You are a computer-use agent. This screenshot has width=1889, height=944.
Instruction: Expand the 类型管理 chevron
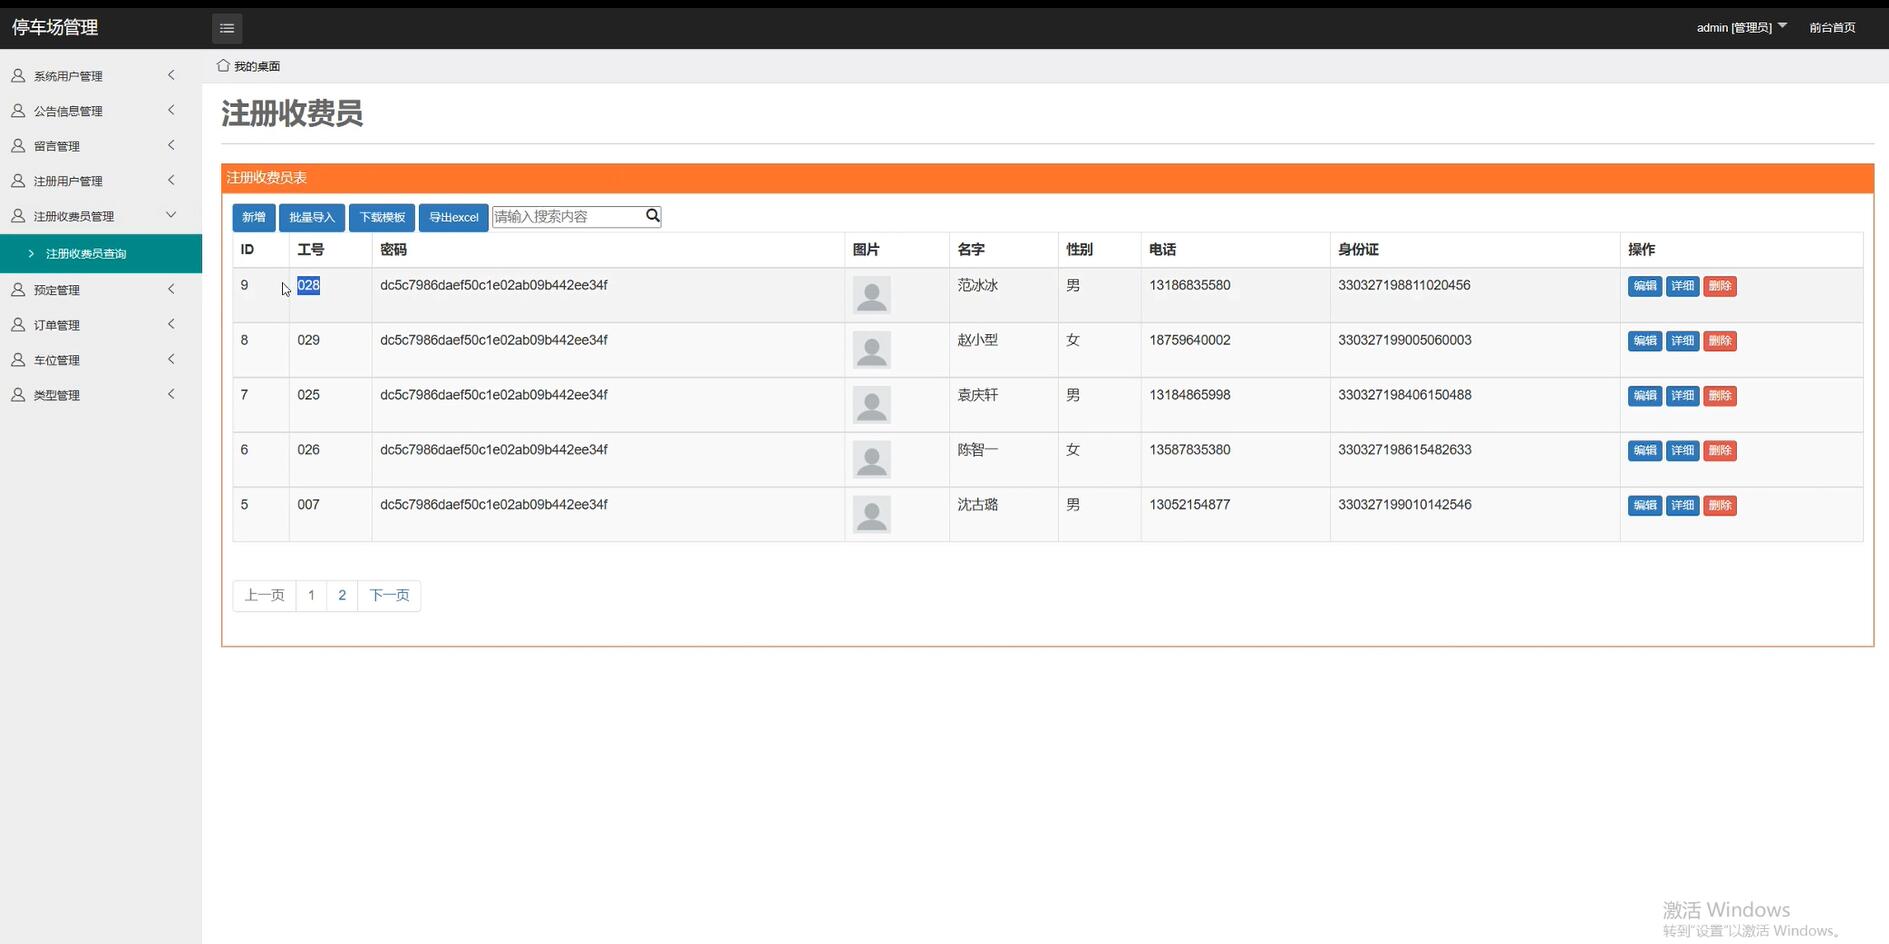coord(171,394)
